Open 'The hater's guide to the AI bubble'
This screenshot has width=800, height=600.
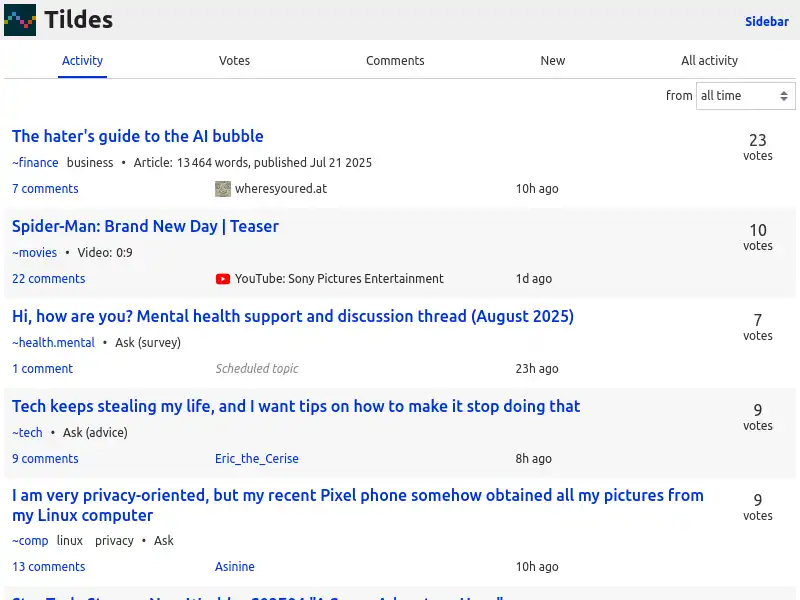(138, 136)
